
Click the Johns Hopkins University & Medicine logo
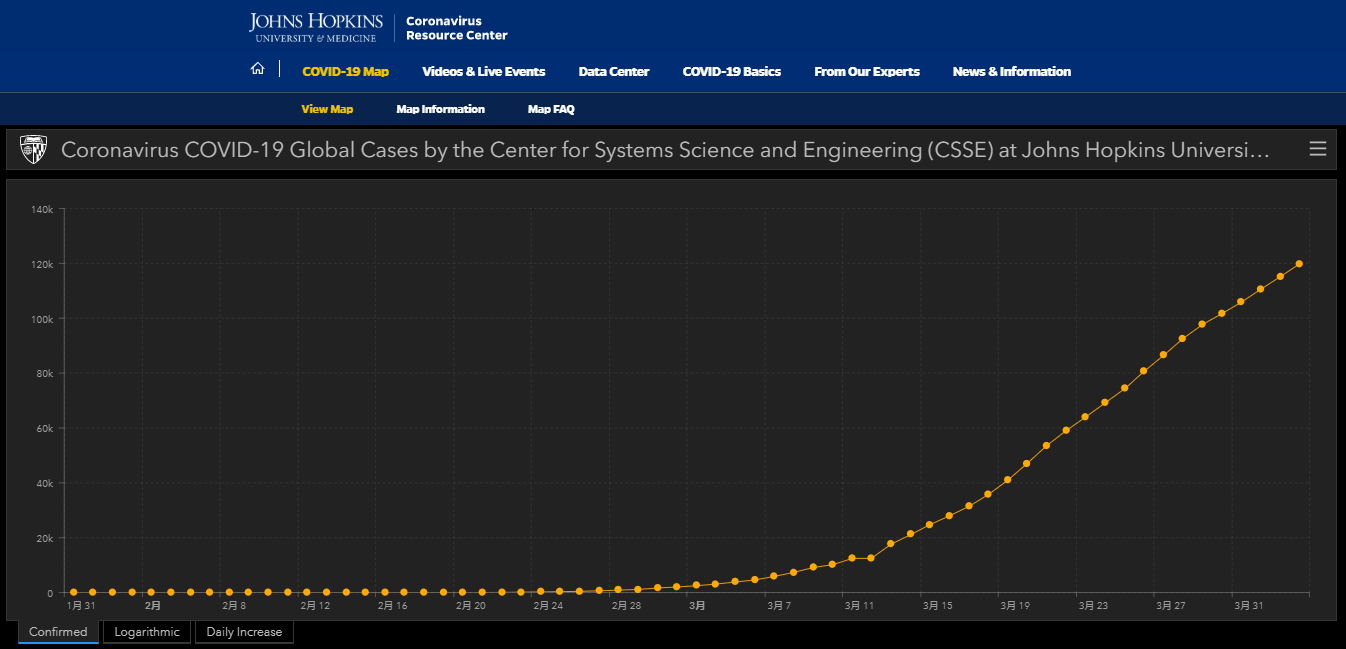pos(316,27)
